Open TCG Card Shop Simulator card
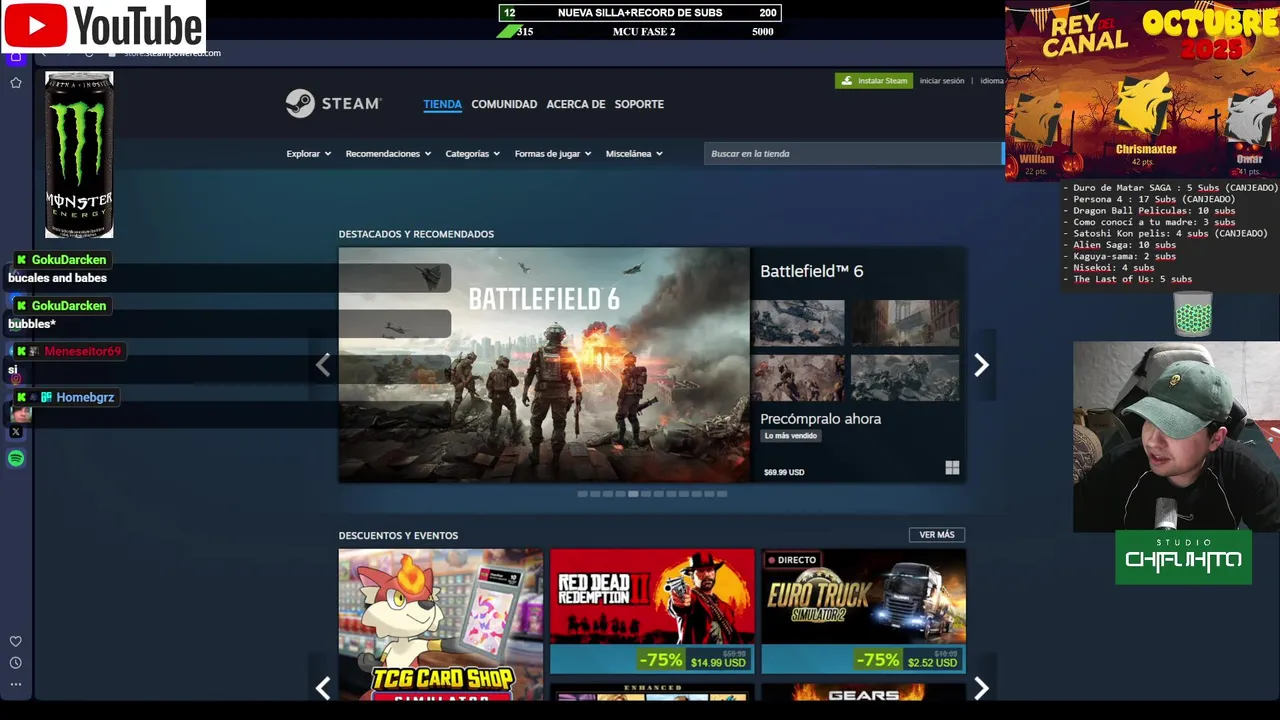Viewport: 1280px width, 720px height. coord(440,624)
